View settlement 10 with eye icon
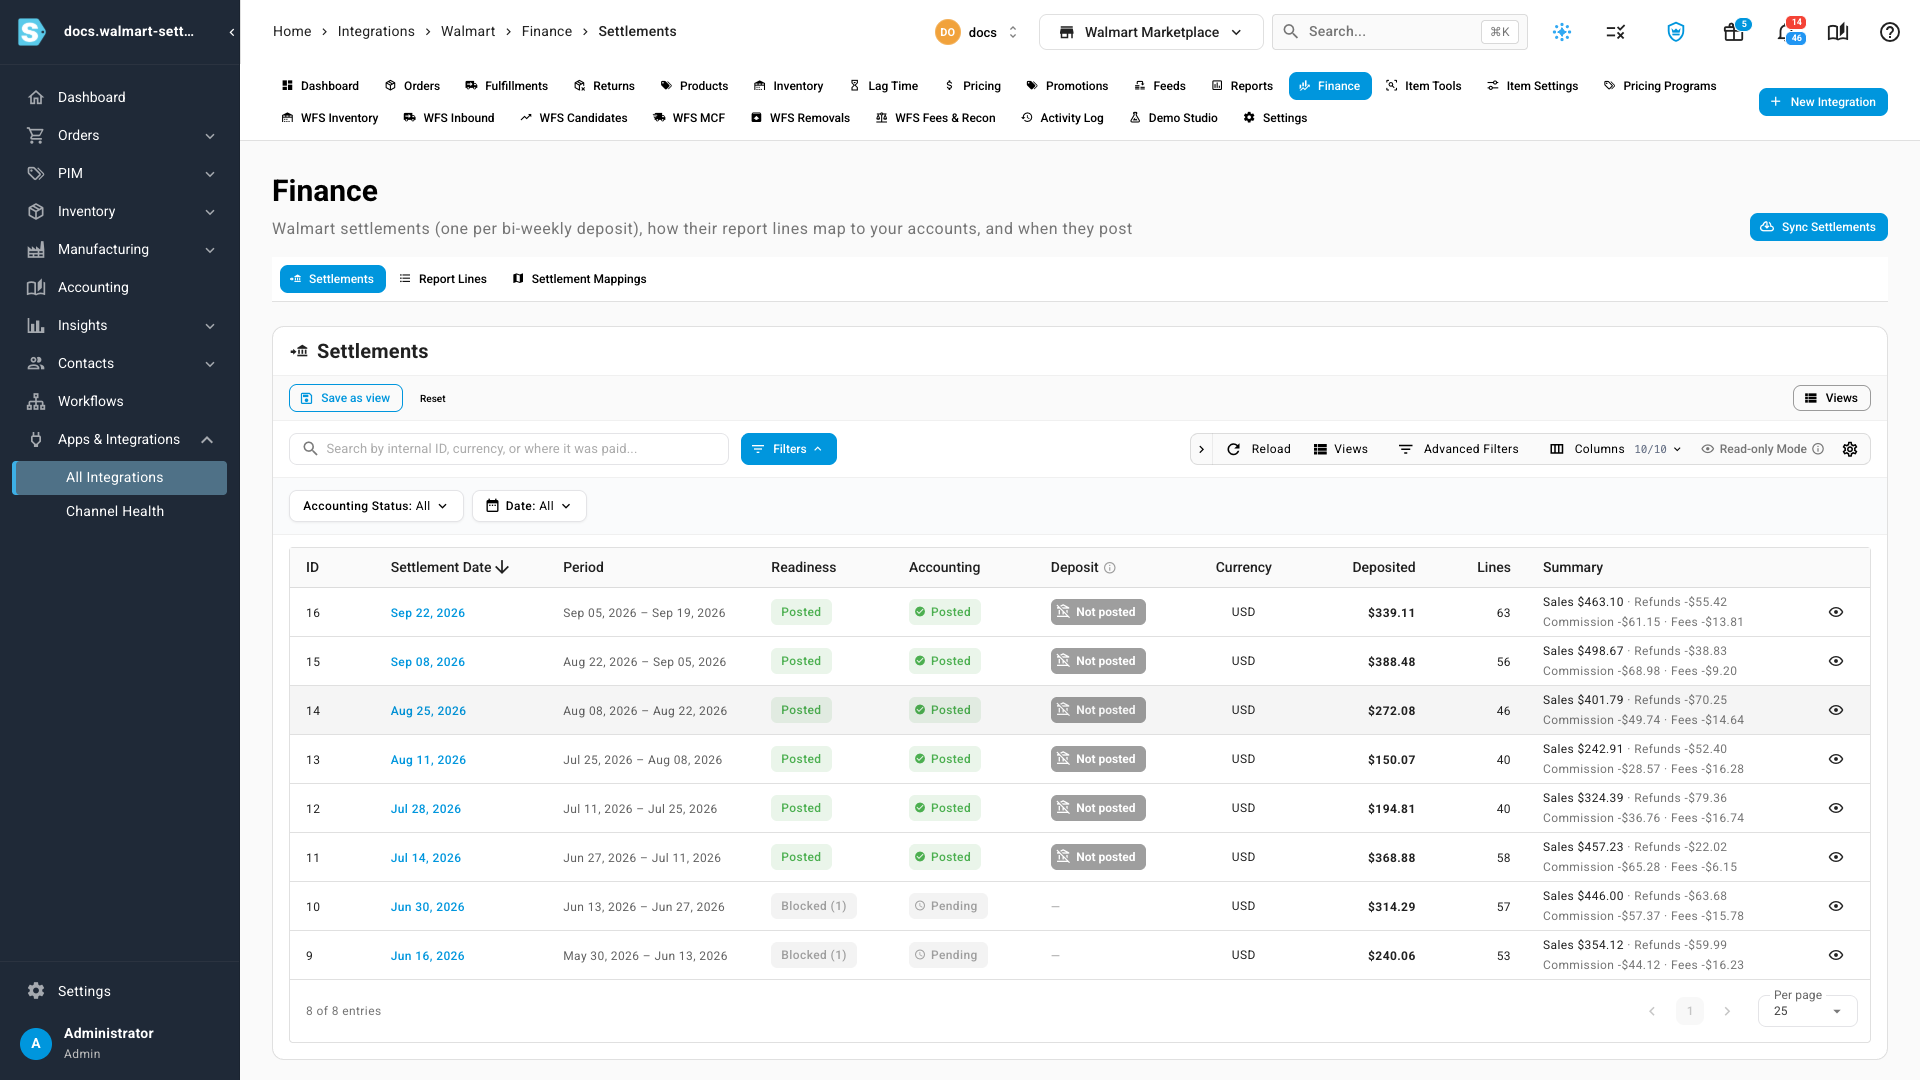 pos(1836,906)
